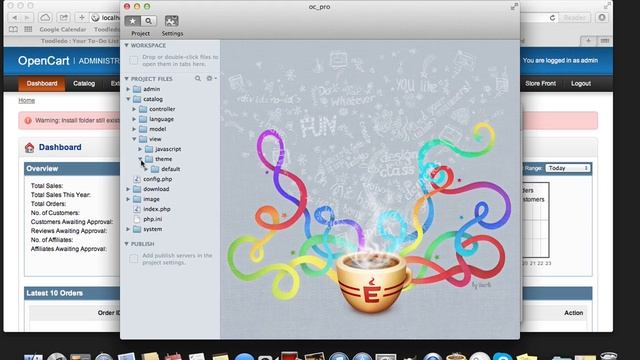
Task: Go back in the Safari window
Action: pyautogui.click(x=15, y=18)
